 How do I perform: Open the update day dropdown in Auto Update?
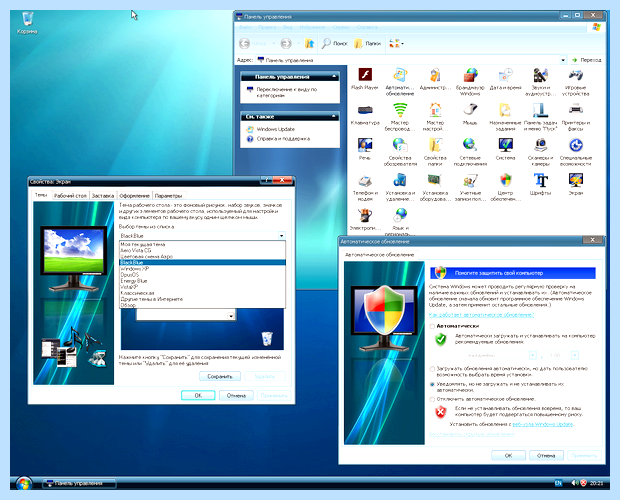(x=533, y=355)
